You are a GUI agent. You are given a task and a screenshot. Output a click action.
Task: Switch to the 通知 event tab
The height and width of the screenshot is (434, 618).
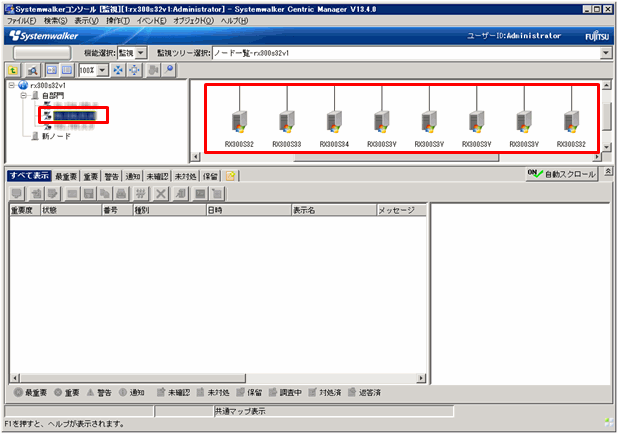point(133,176)
